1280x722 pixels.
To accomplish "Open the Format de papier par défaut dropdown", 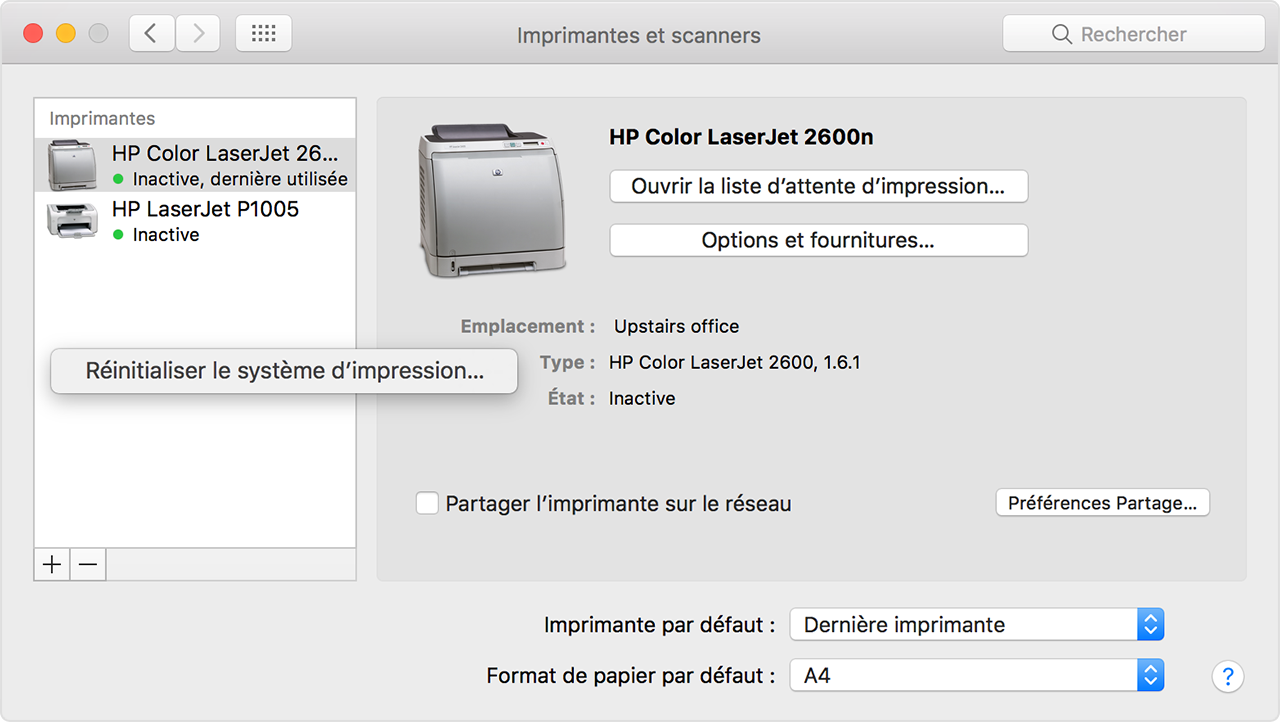I will click(x=977, y=675).
